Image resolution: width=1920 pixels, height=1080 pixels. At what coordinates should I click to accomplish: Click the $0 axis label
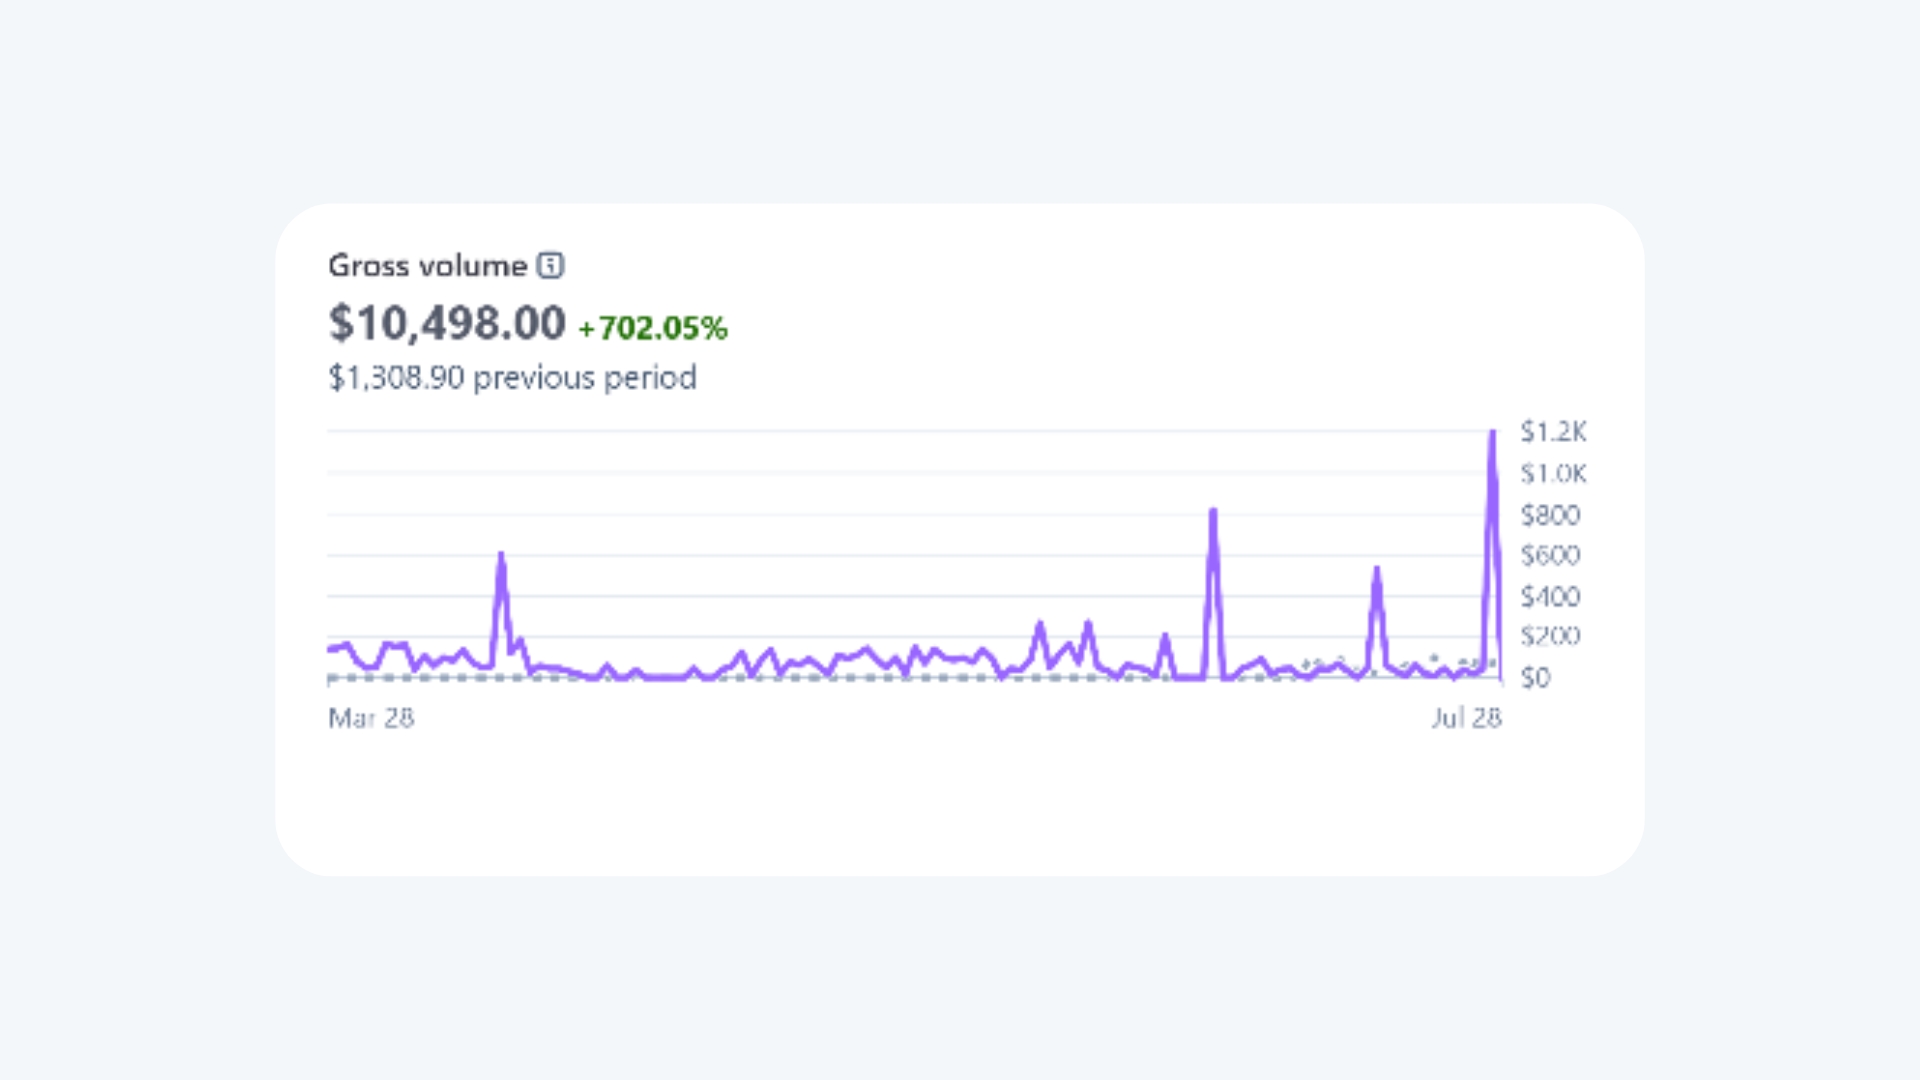(1535, 678)
